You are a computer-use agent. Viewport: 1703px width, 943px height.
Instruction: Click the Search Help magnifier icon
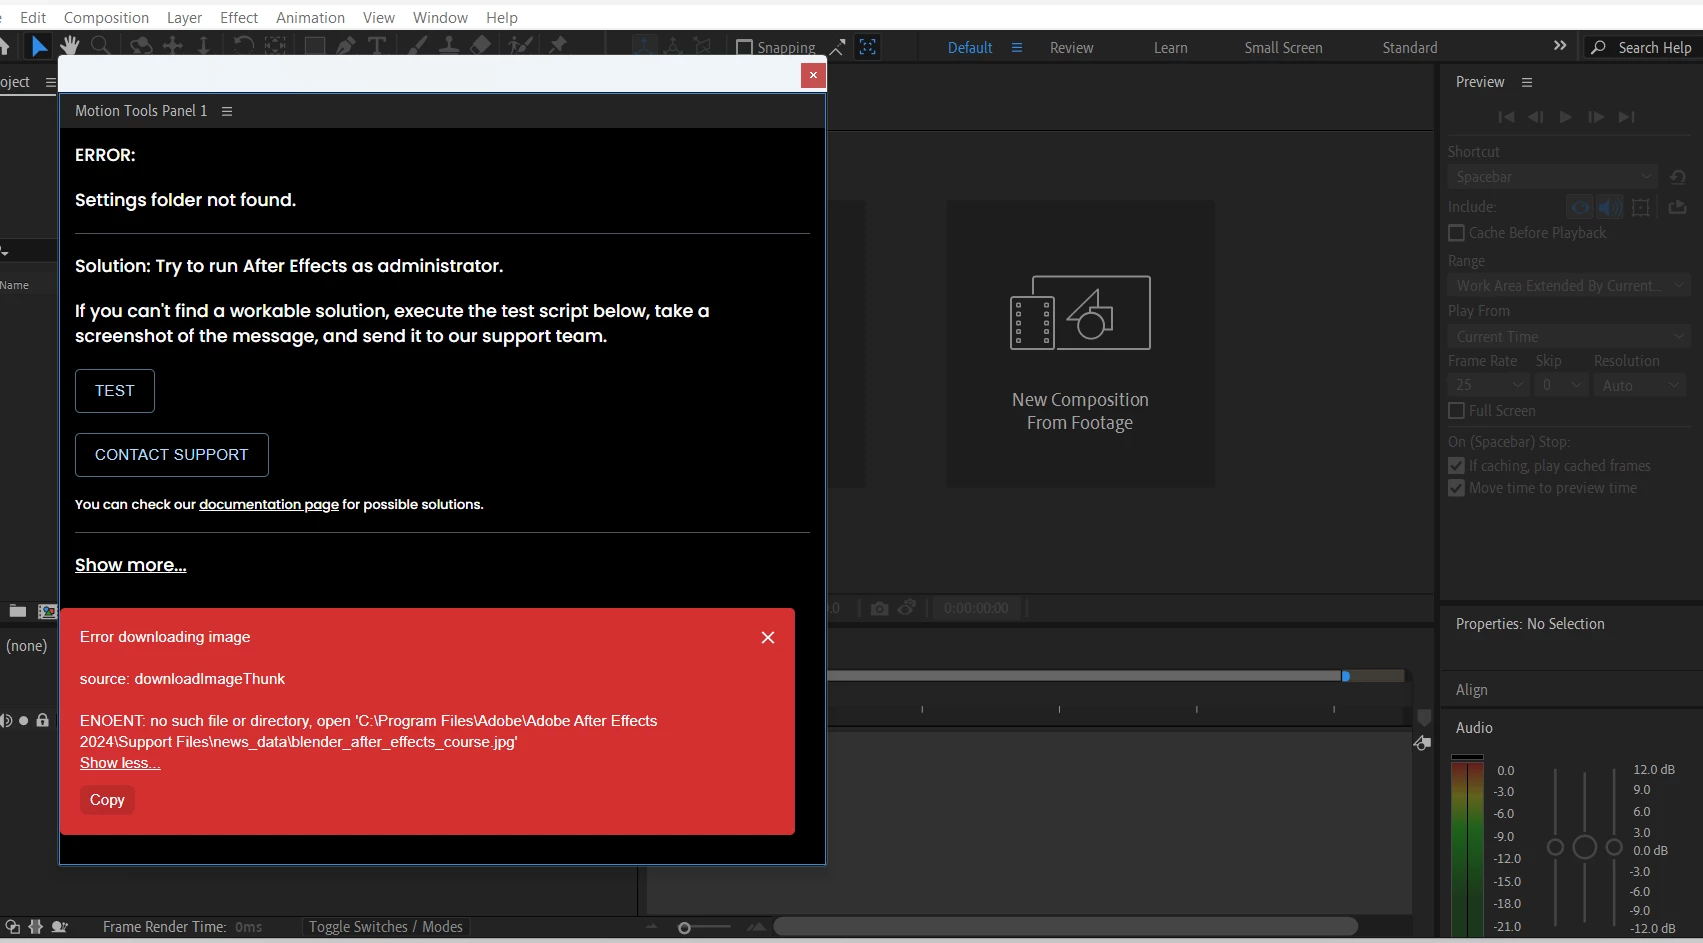[1599, 47]
